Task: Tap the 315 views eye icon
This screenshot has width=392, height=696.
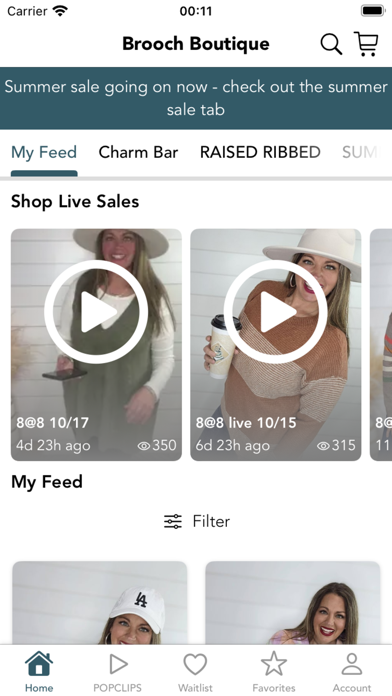Action: 323,446
